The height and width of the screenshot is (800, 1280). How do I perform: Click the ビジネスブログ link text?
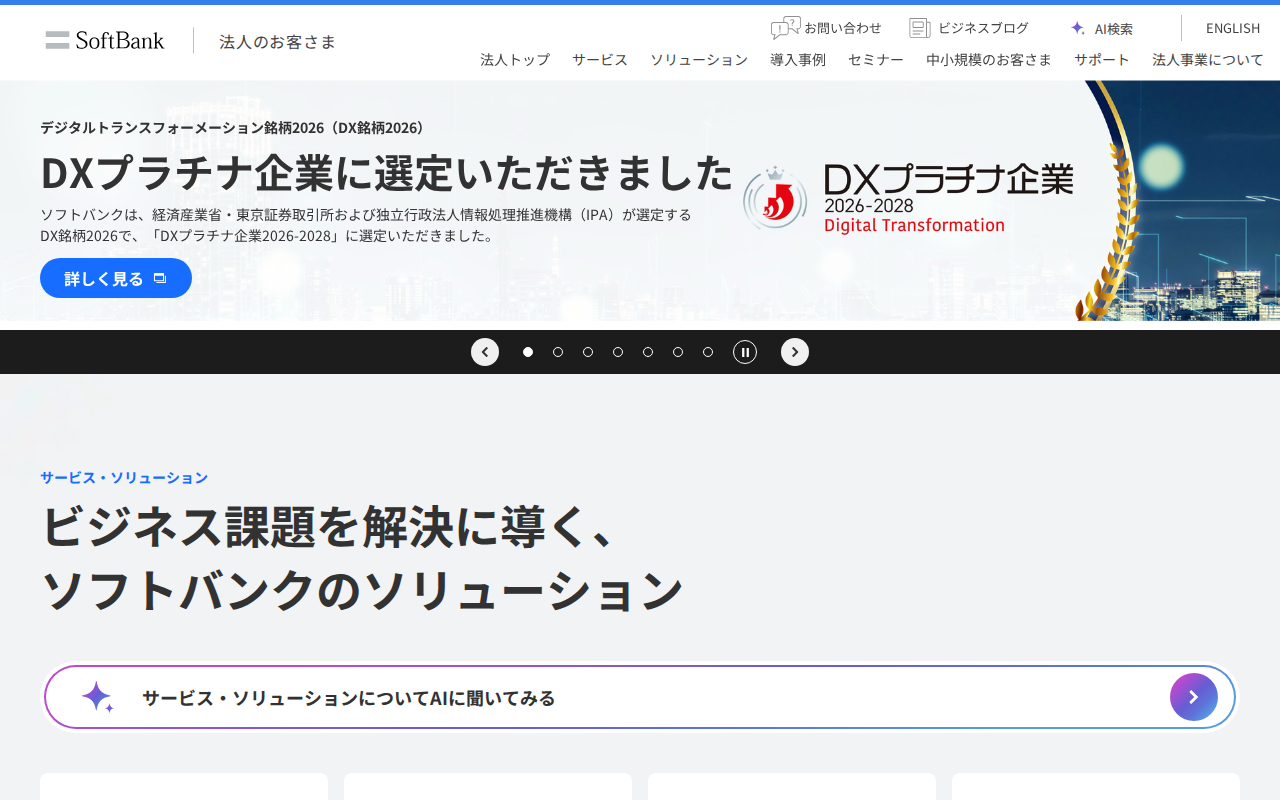click(983, 28)
